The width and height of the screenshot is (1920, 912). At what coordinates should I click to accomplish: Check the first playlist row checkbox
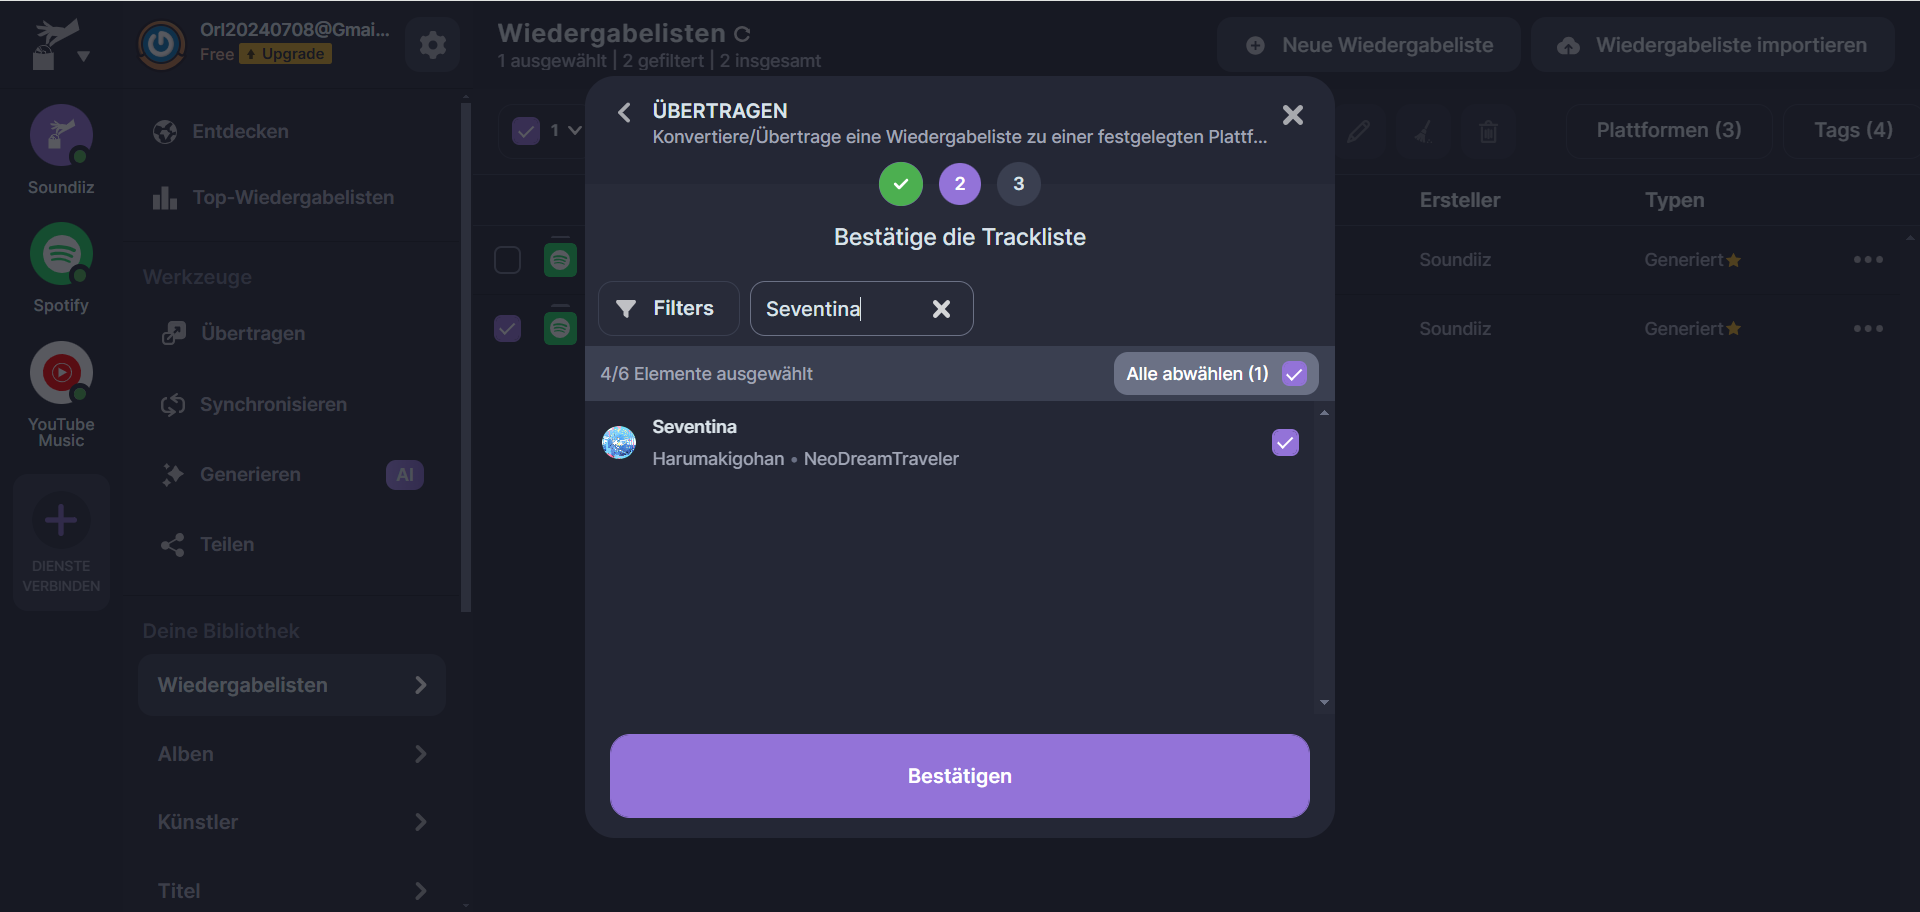508,260
